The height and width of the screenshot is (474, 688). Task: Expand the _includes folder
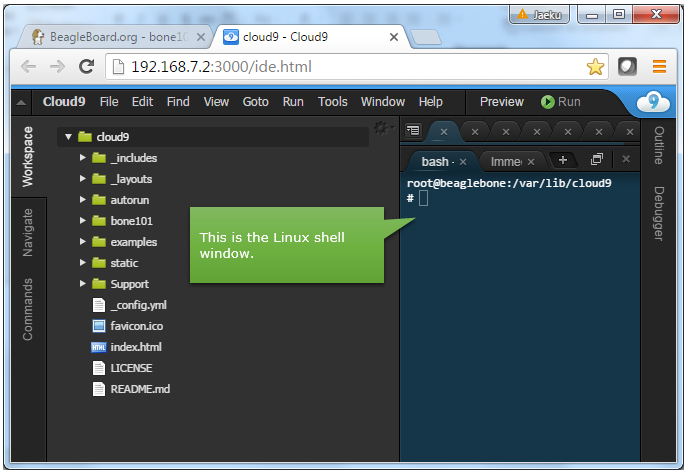point(82,158)
